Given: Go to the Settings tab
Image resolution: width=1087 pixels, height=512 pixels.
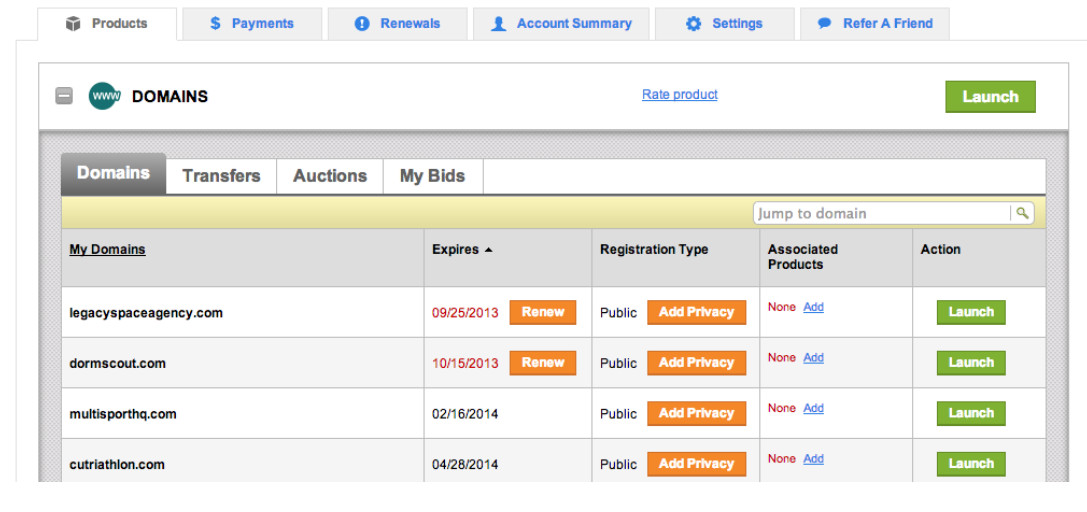Looking at the screenshot, I should [x=724, y=24].
